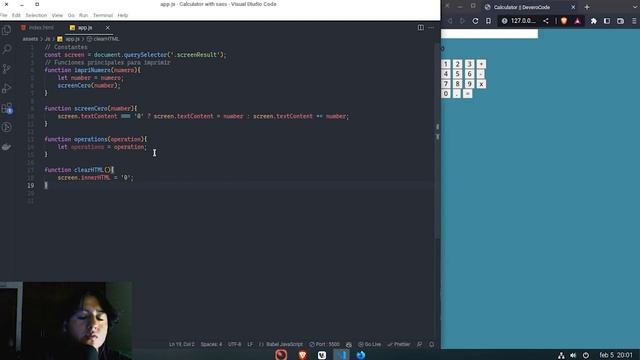Image resolution: width=640 pixels, height=360 pixels.
Task: Open the Help menu
Action: coord(123,15)
